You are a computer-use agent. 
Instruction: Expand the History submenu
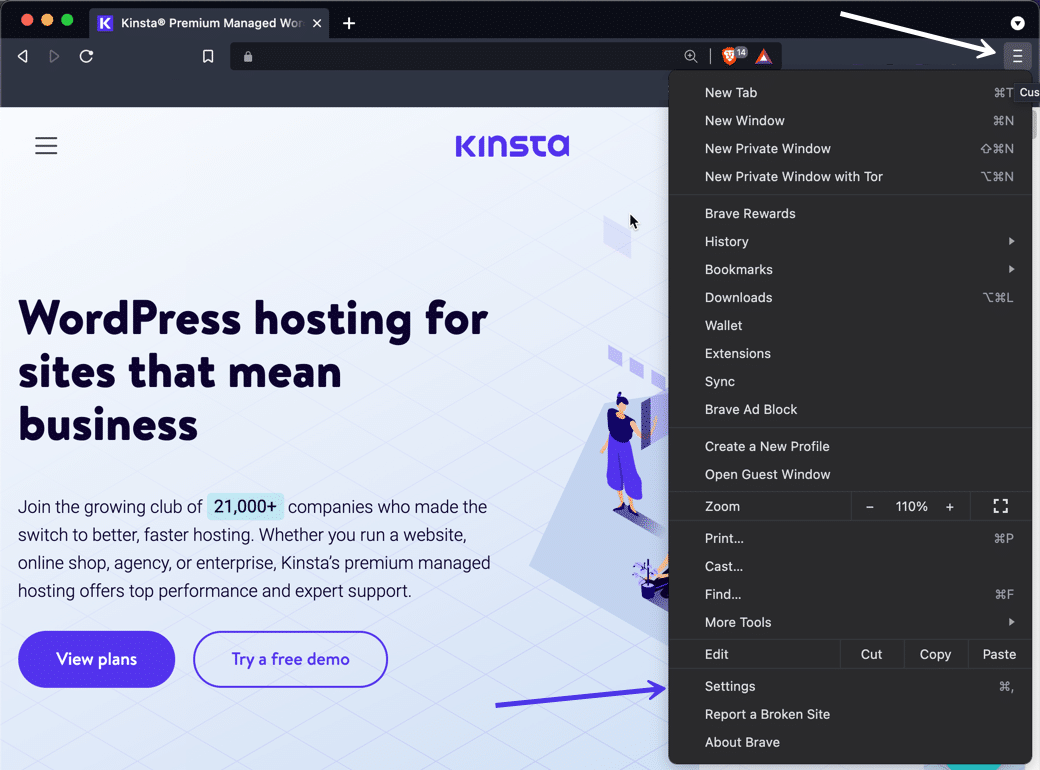pos(726,241)
